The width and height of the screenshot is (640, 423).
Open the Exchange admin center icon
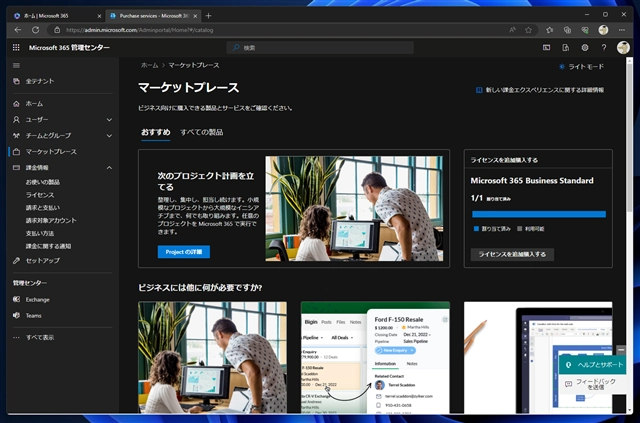[16, 299]
